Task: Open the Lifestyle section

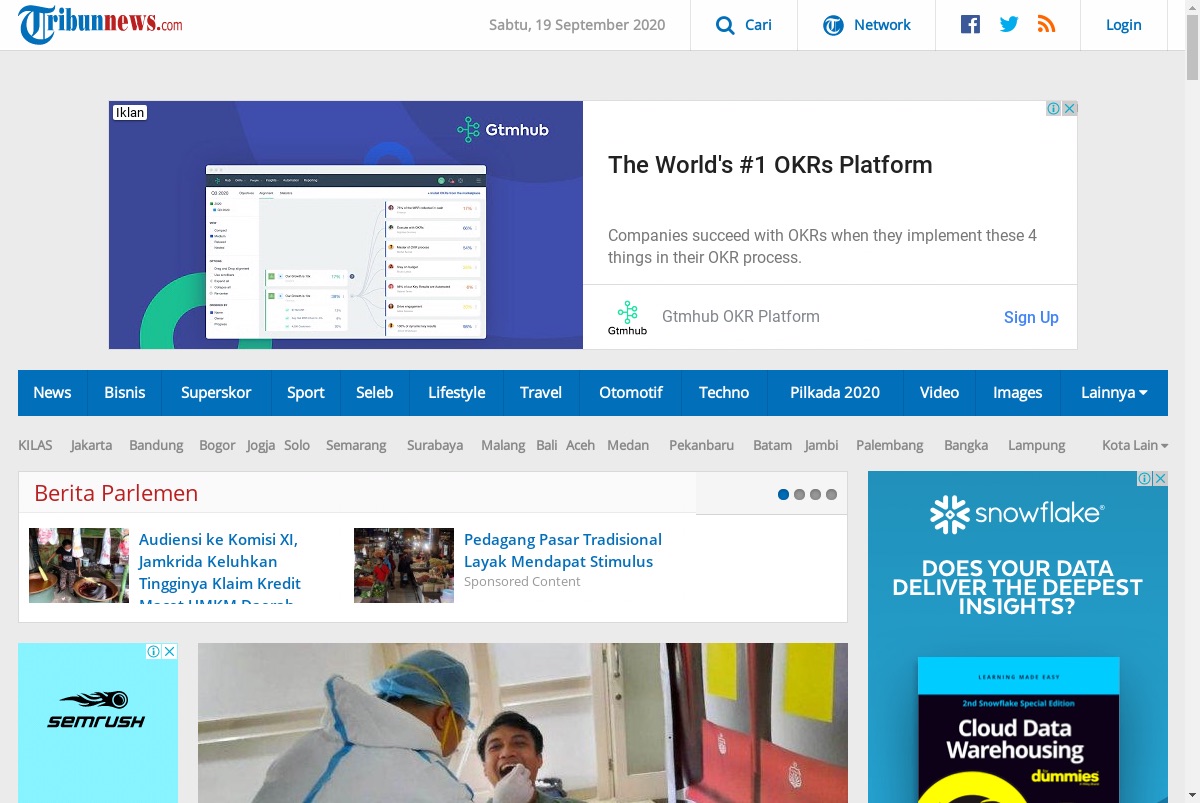Action: tap(457, 393)
